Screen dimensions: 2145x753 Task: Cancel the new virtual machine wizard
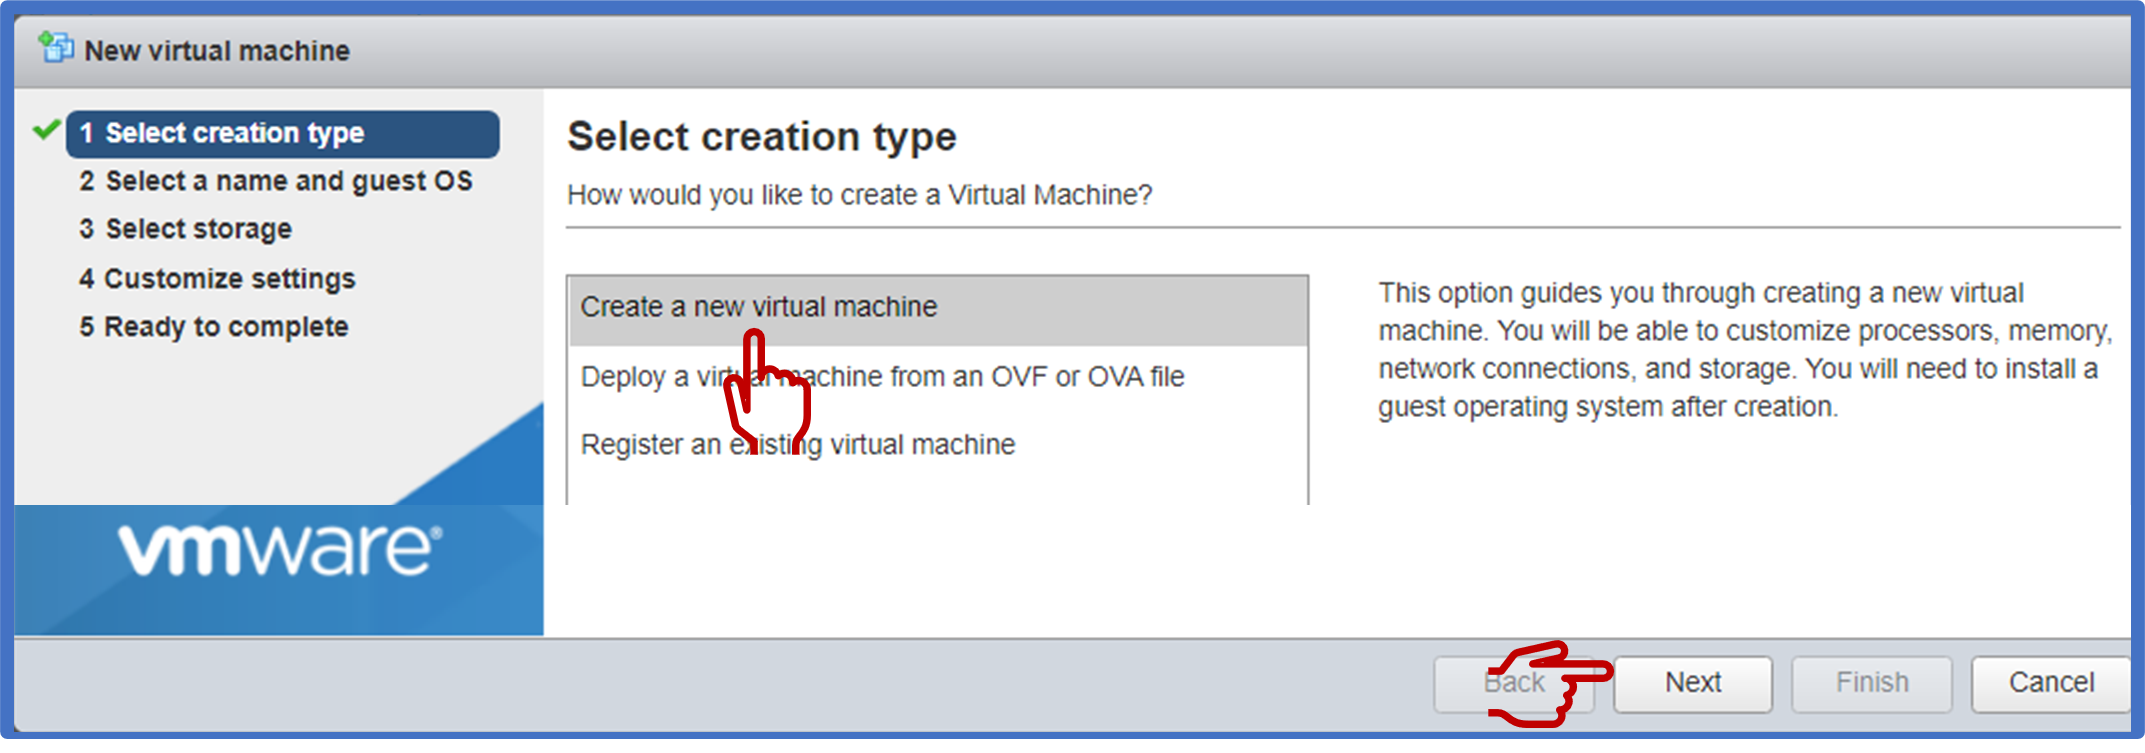tap(2051, 683)
